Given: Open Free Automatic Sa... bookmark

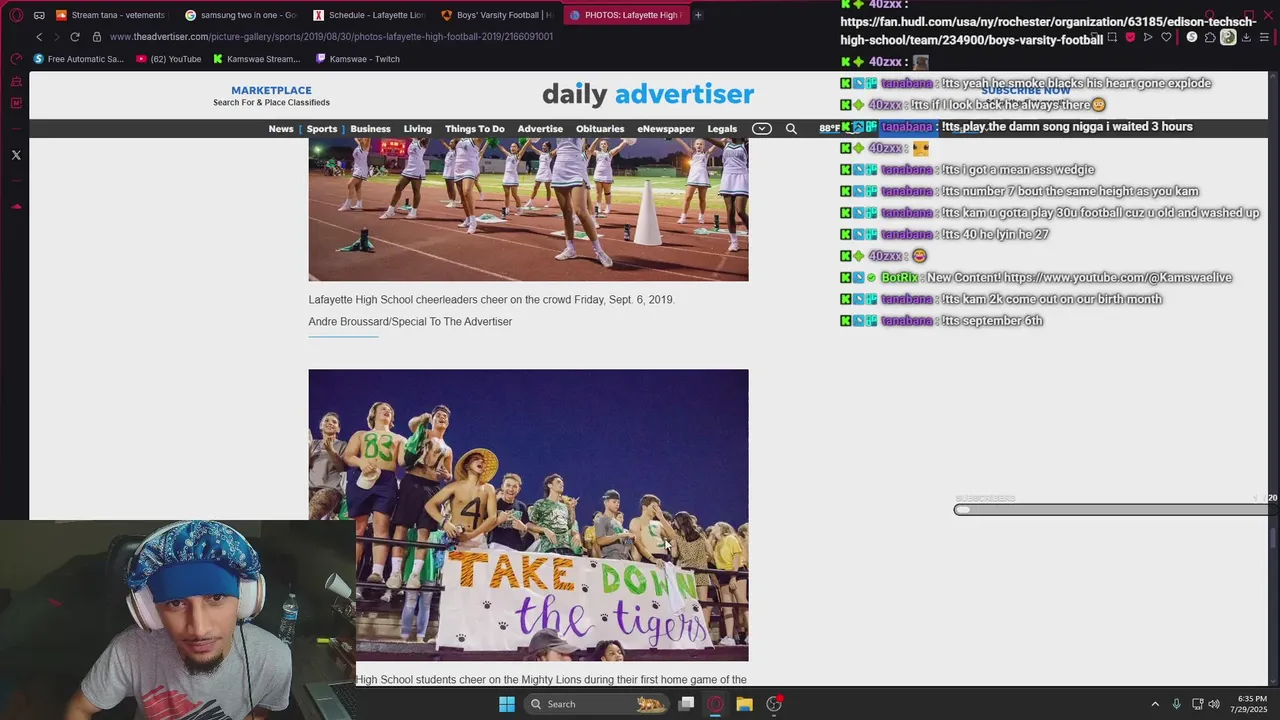Looking at the screenshot, I should pyautogui.click(x=79, y=59).
